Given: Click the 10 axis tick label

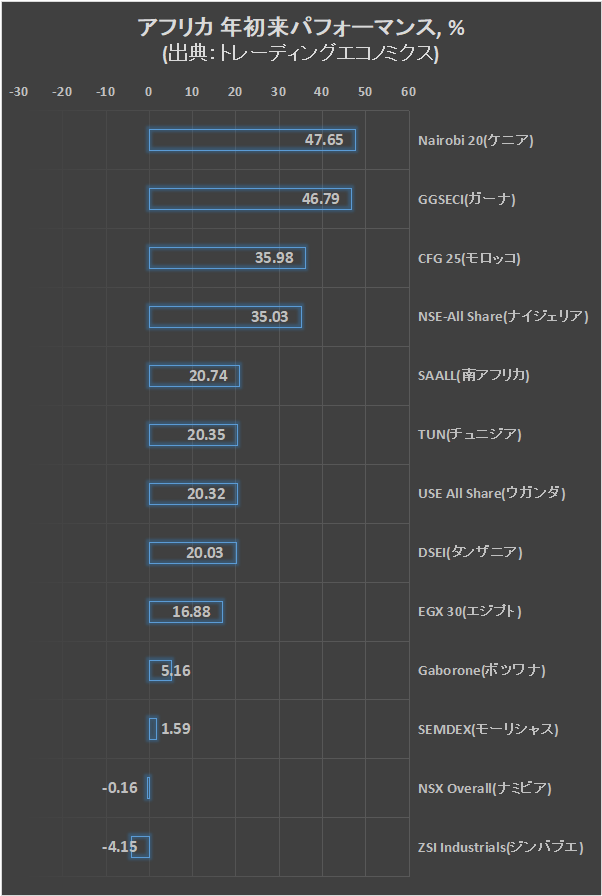Looking at the screenshot, I should 192,92.
